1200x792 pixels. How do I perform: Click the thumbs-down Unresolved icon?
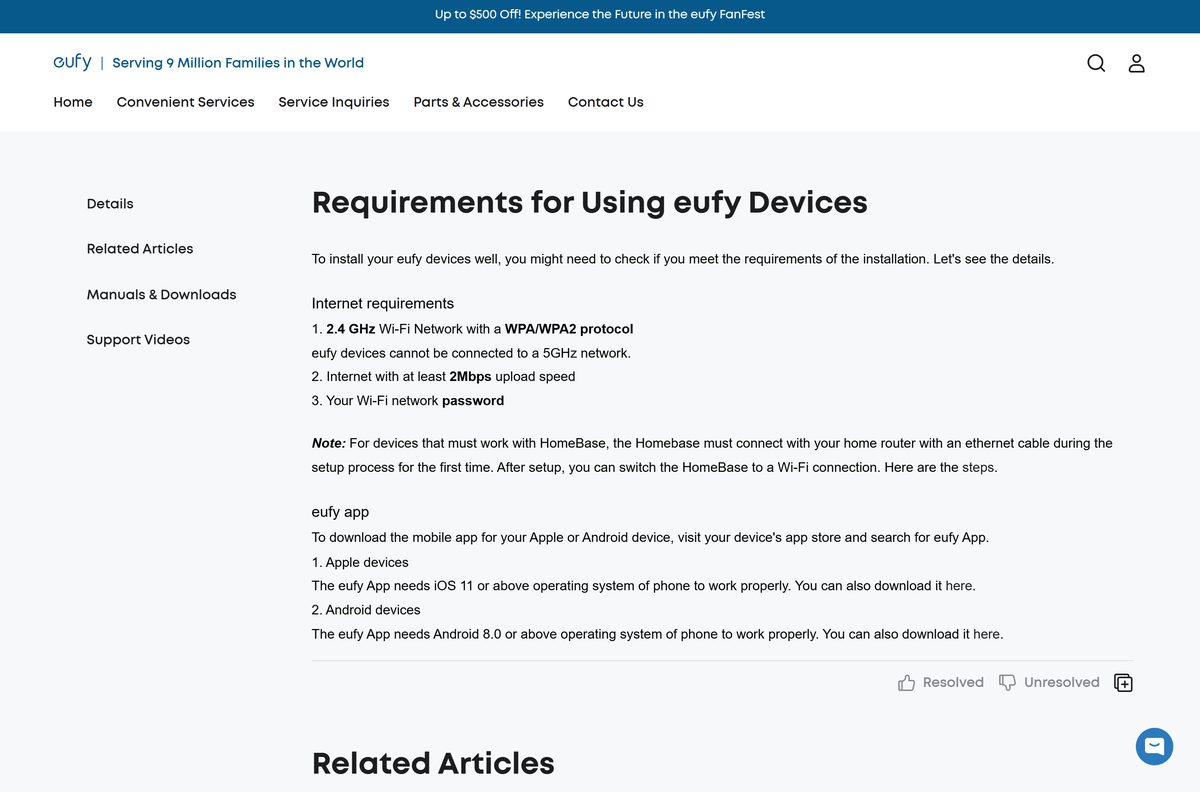1008,682
